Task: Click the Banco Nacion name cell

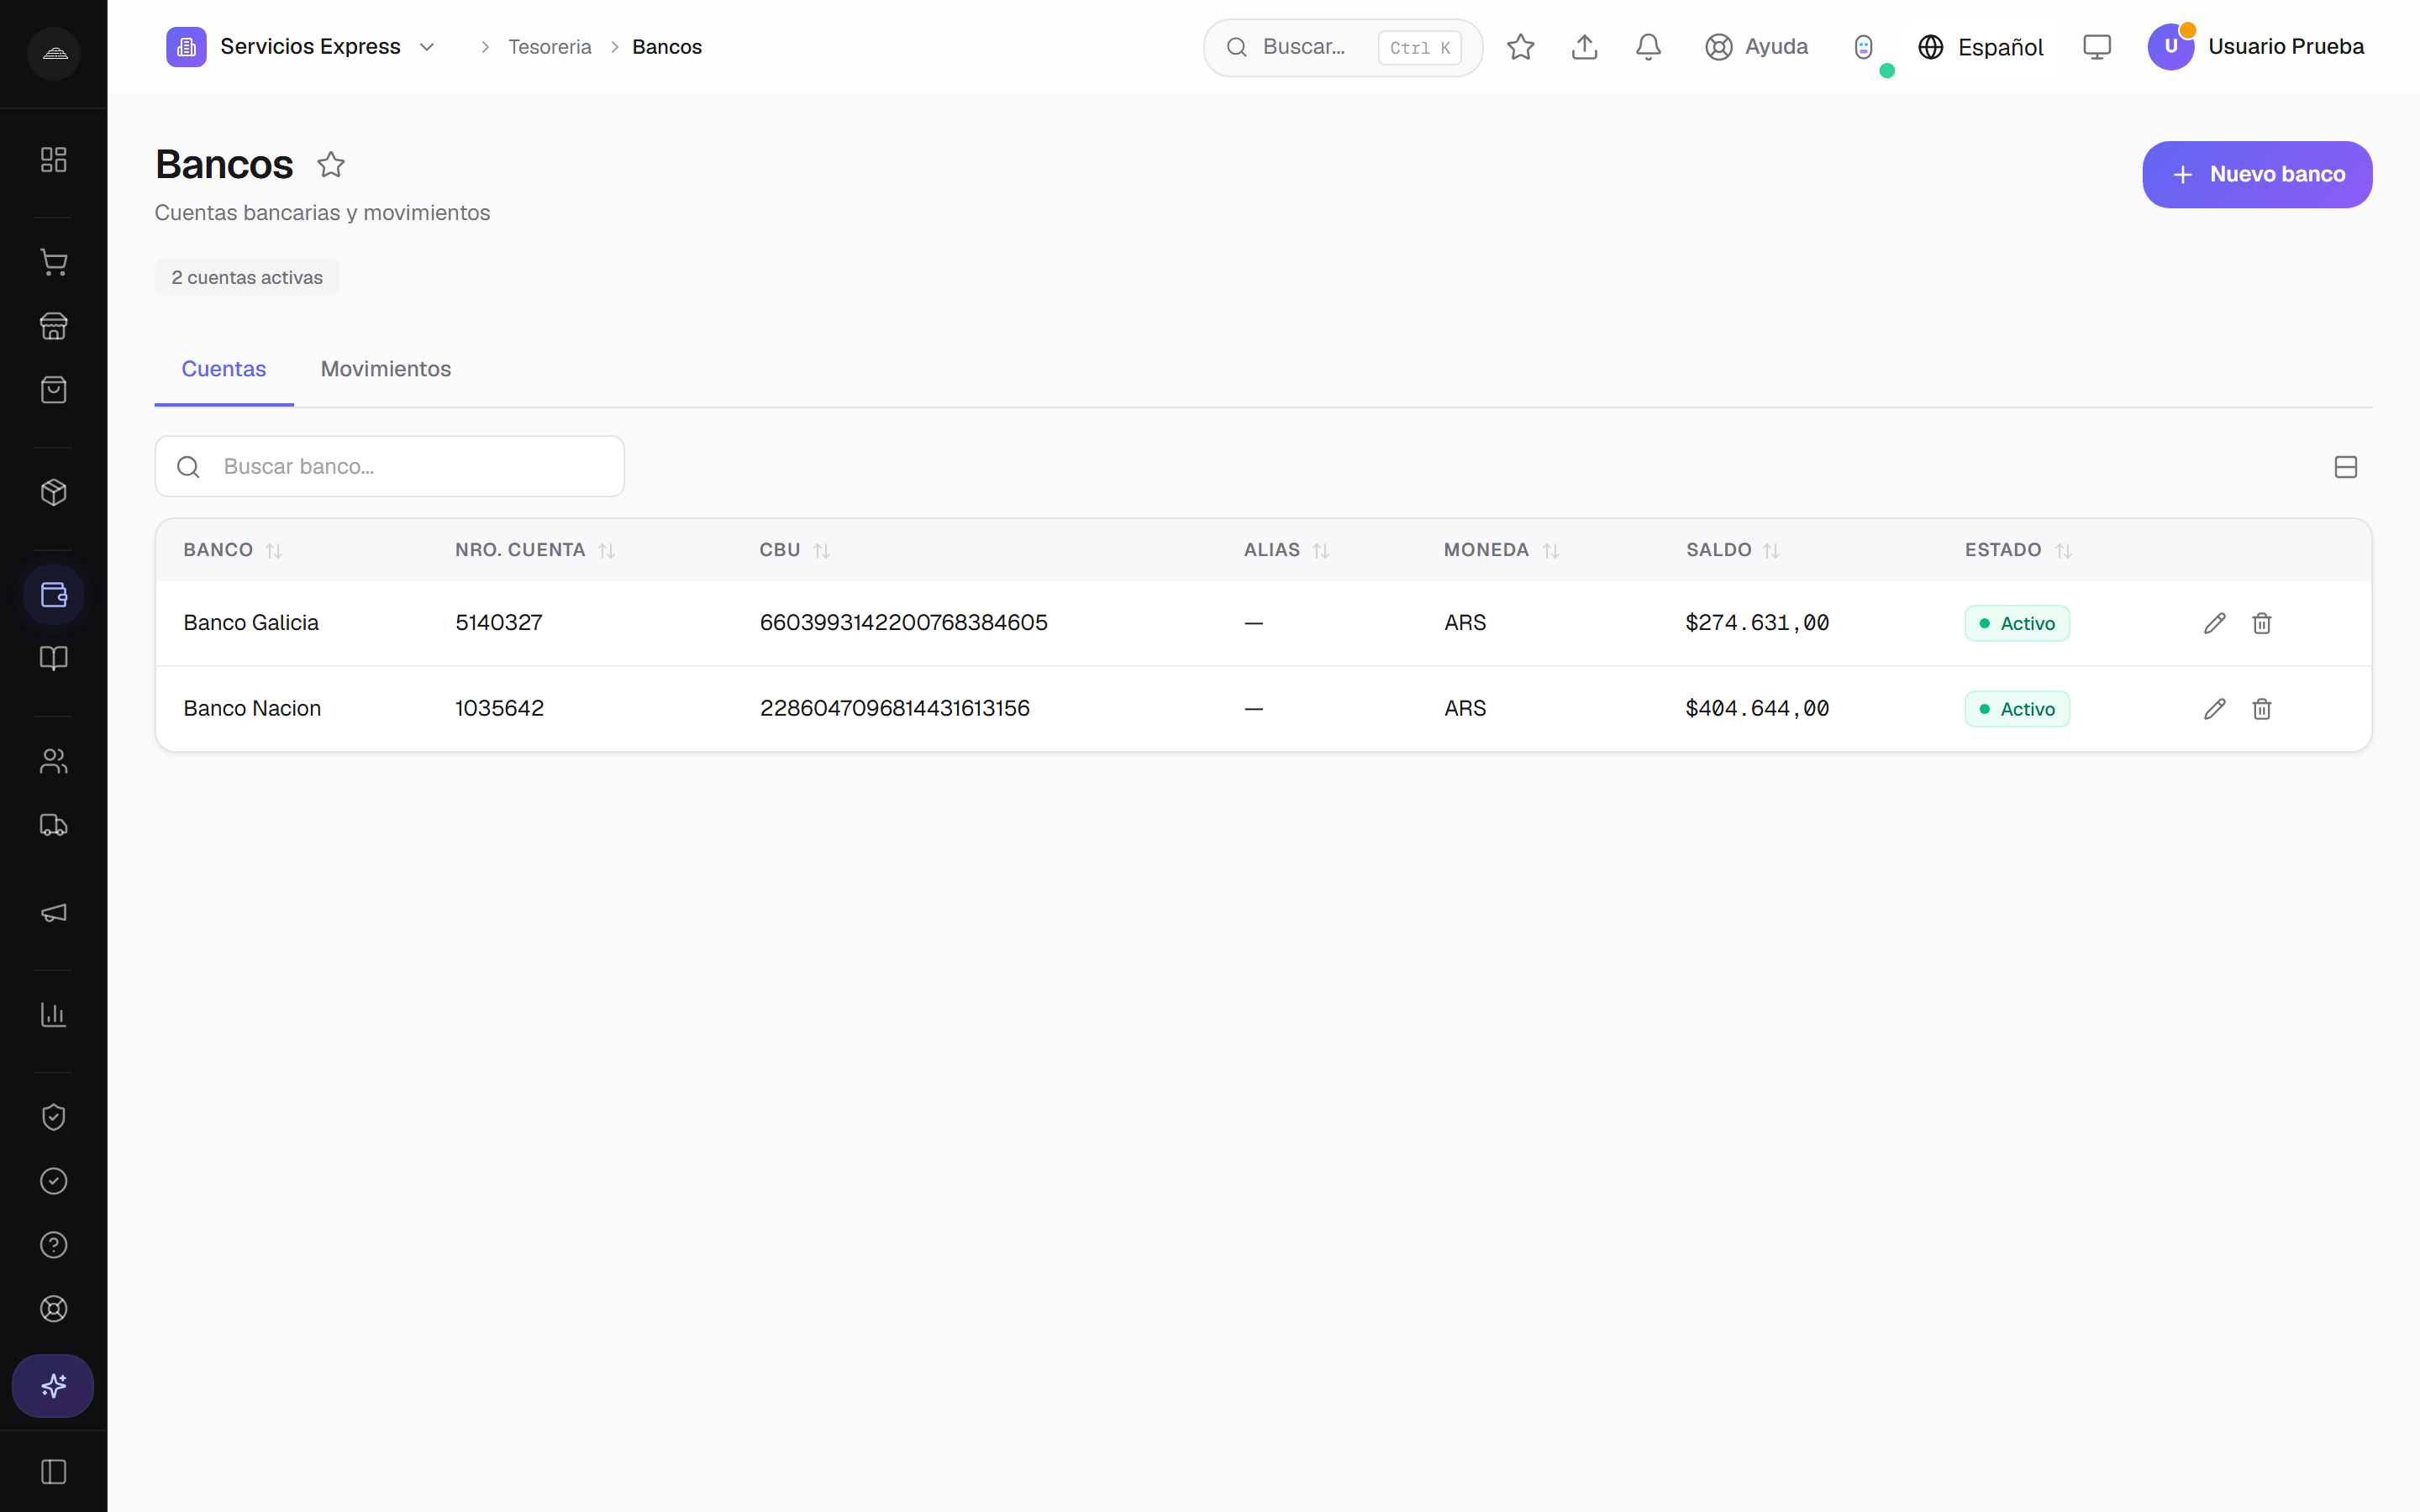Action: 252,708
